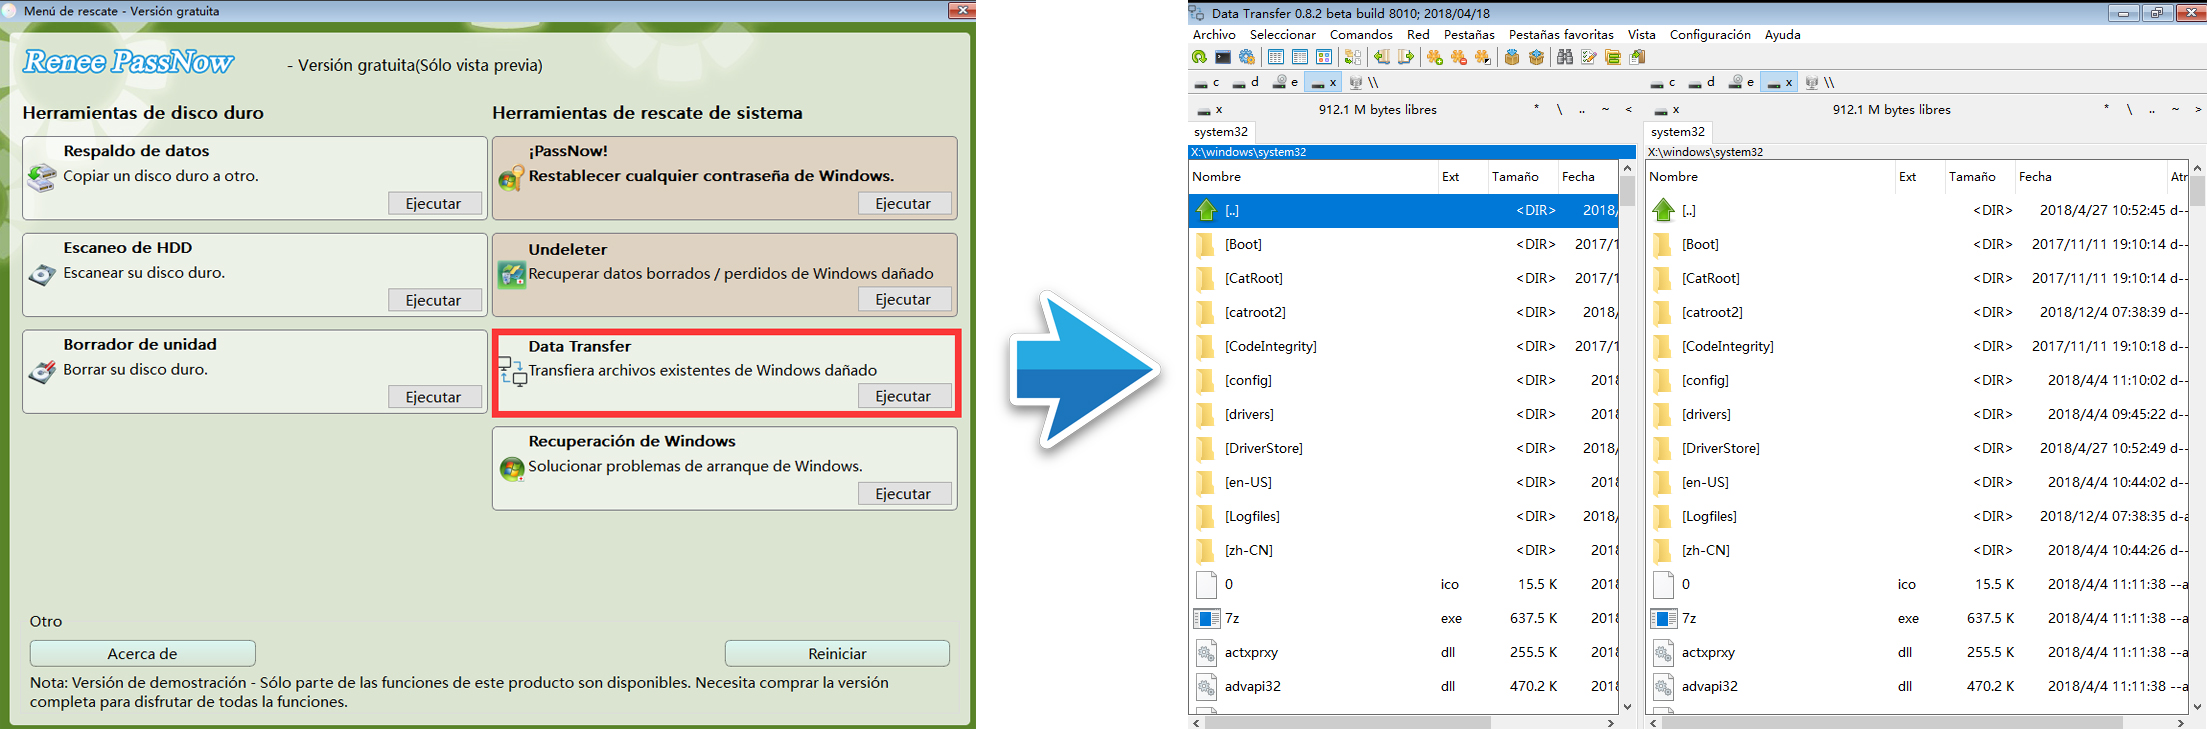Select optical drive e in left panel
Screen dimensions: 2207x729
(x=1286, y=83)
